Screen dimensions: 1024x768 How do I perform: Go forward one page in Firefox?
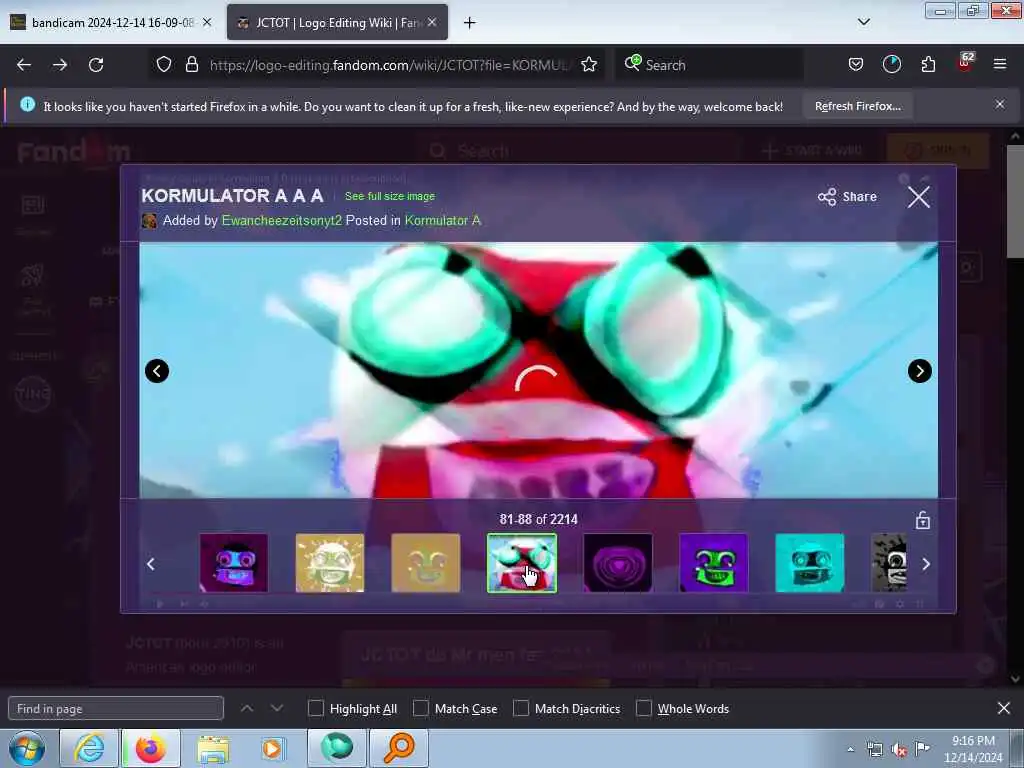[x=60, y=65]
